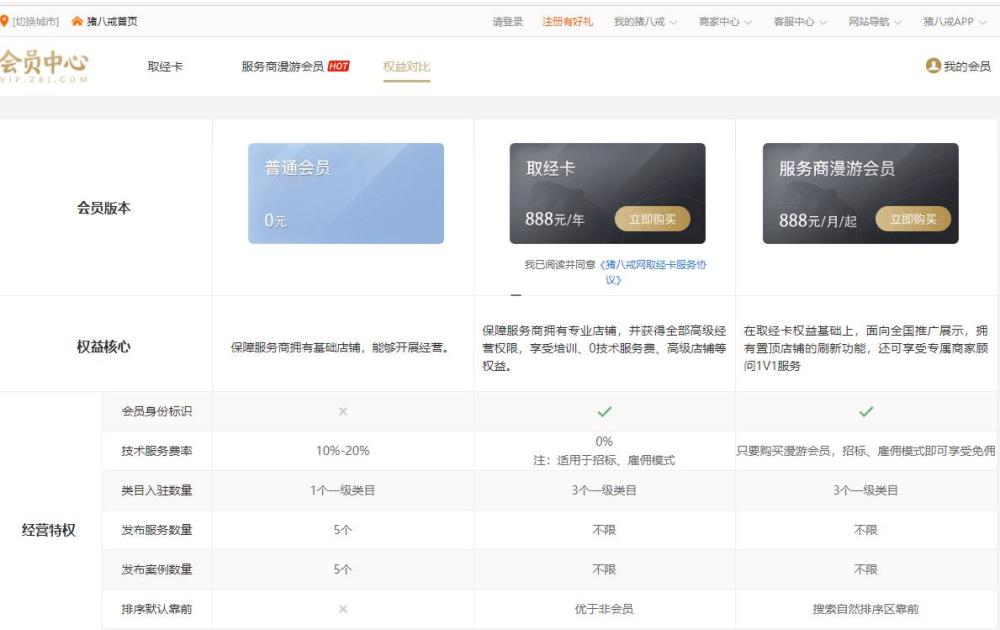Click 立即购买 on 取经卡 card
Viewport: 1000px width, 630px height.
[x=652, y=219]
